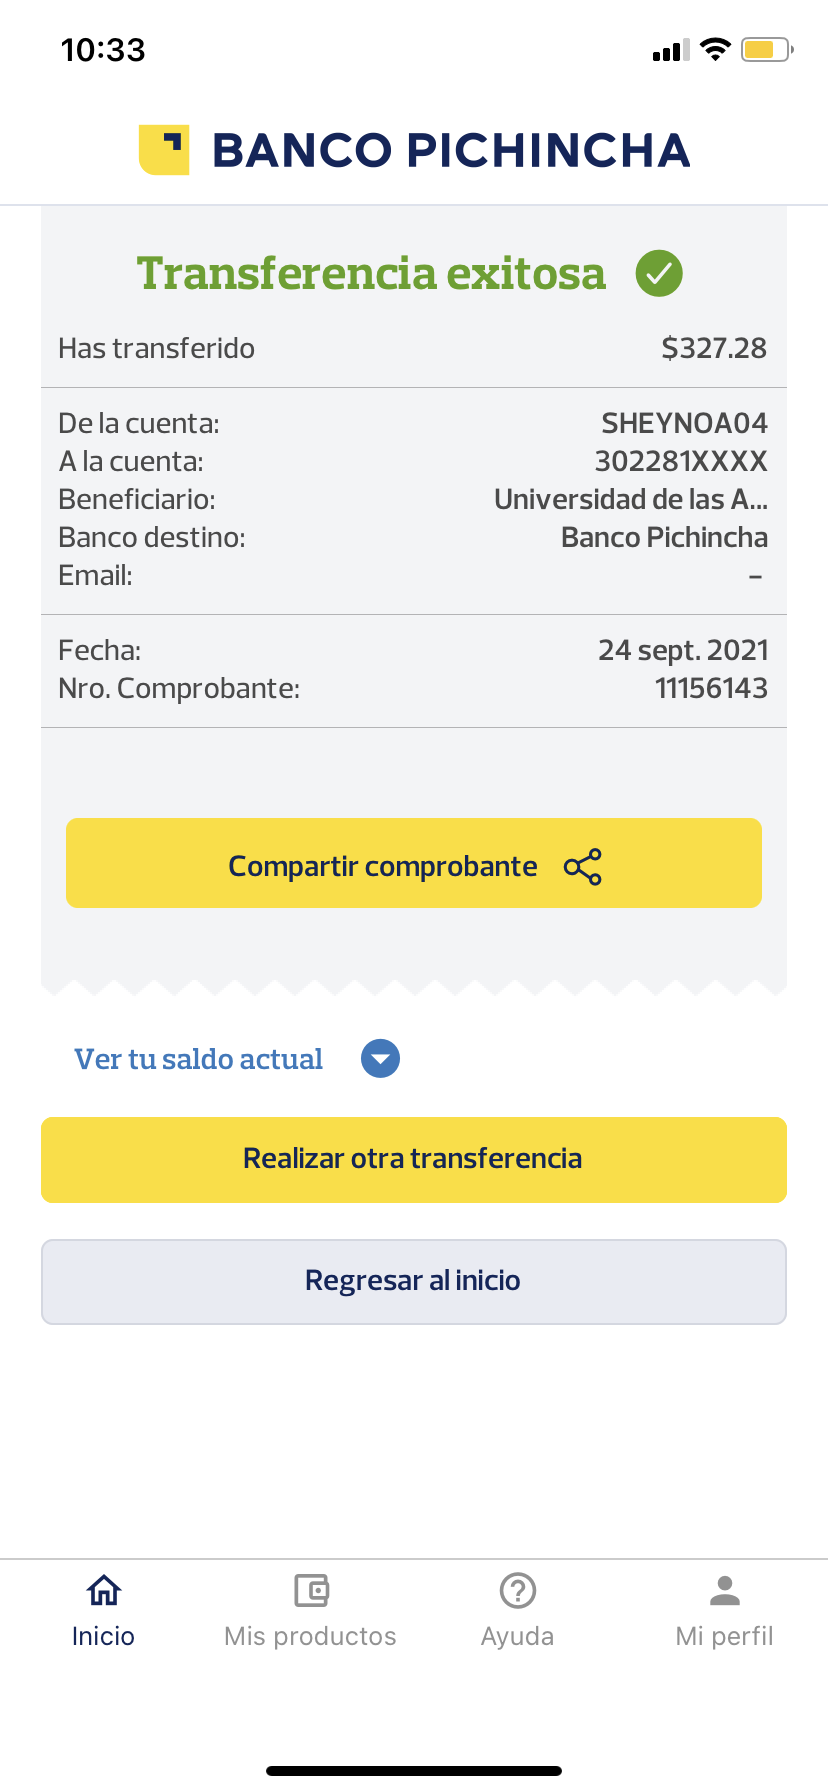Viewport: 828px width, 1792px height.
Task: Tap the green success checkmark icon
Action: 659,273
